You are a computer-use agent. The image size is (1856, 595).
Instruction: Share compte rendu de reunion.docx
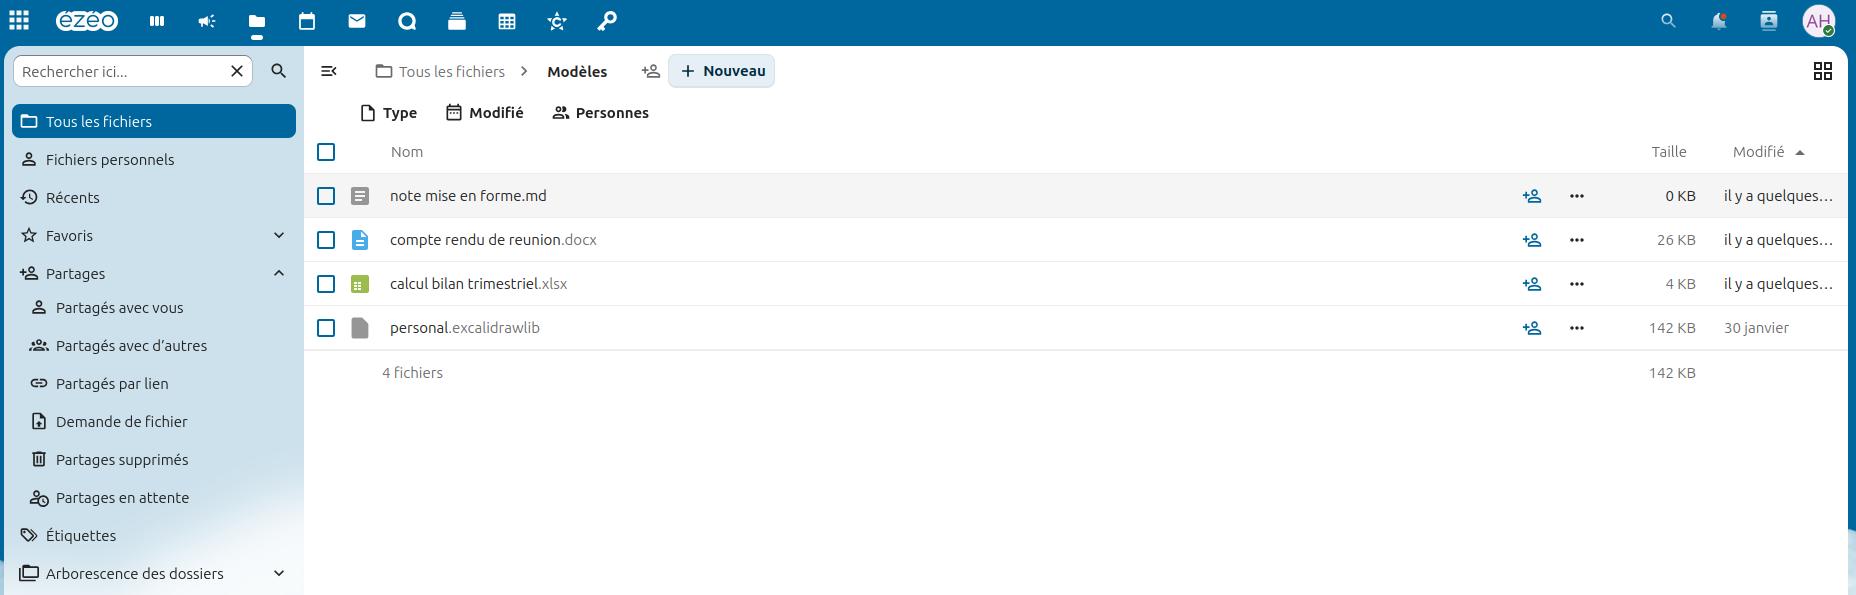(1532, 240)
